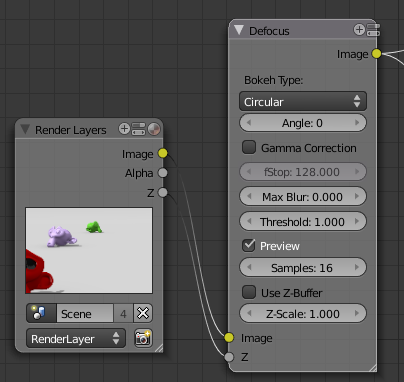The image size is (404, 382).
Task: Enable Use Z-Buffer checkbox
Action: [x=249, y=292]
